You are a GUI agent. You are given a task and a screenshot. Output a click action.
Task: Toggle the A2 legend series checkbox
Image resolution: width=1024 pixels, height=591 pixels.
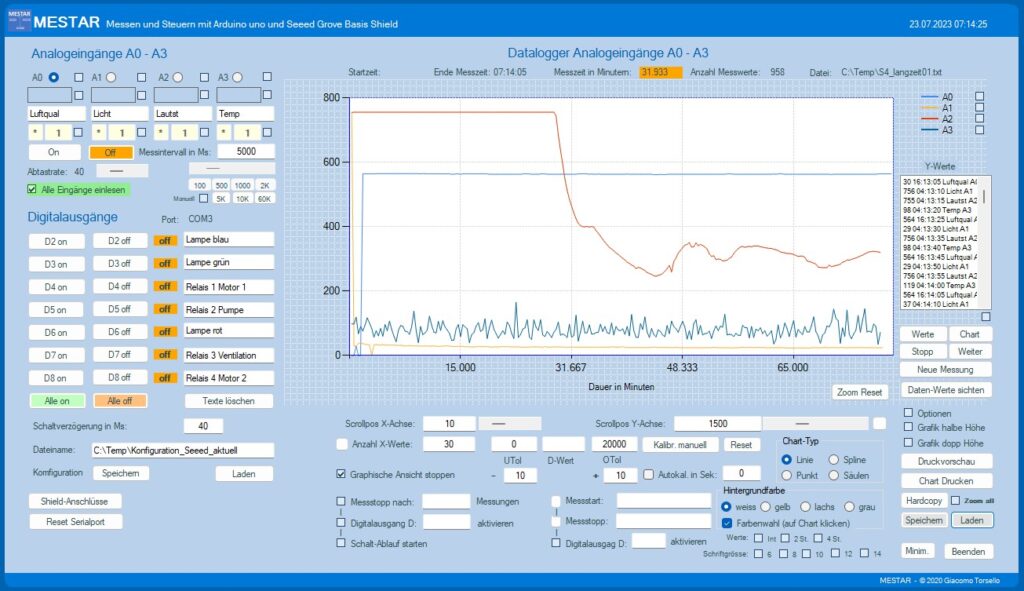tap(979, 118)
